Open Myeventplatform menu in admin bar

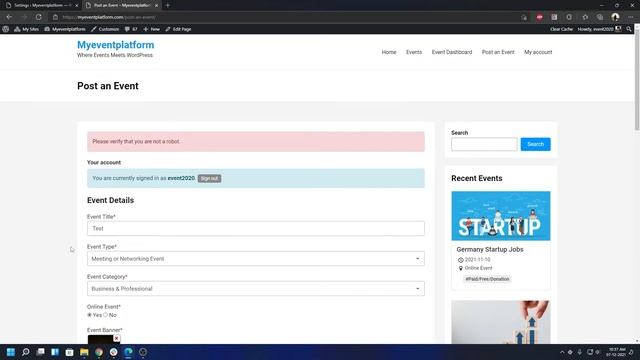click(65, 29)
